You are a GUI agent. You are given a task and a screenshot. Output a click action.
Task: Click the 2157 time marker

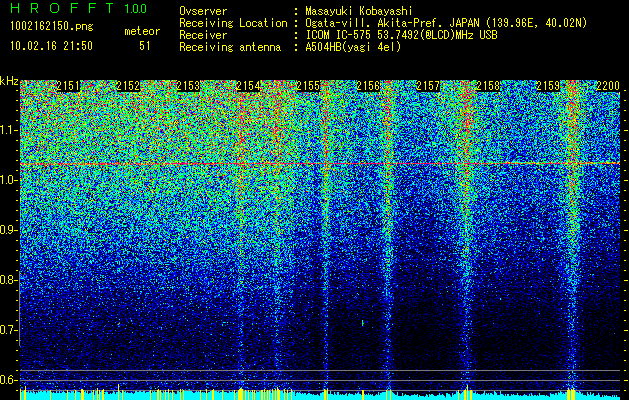(x=428, y=85)
